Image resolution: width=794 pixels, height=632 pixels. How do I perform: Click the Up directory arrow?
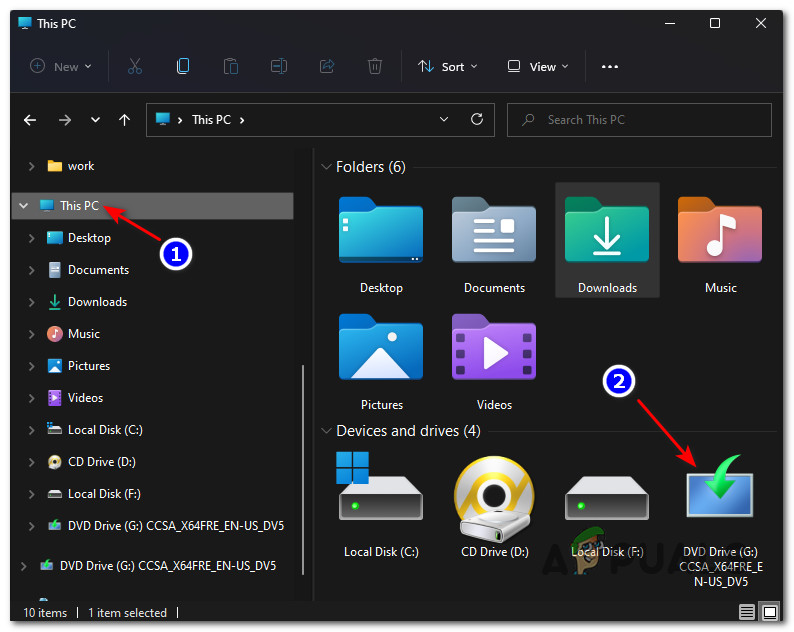[x=124, y=120]
